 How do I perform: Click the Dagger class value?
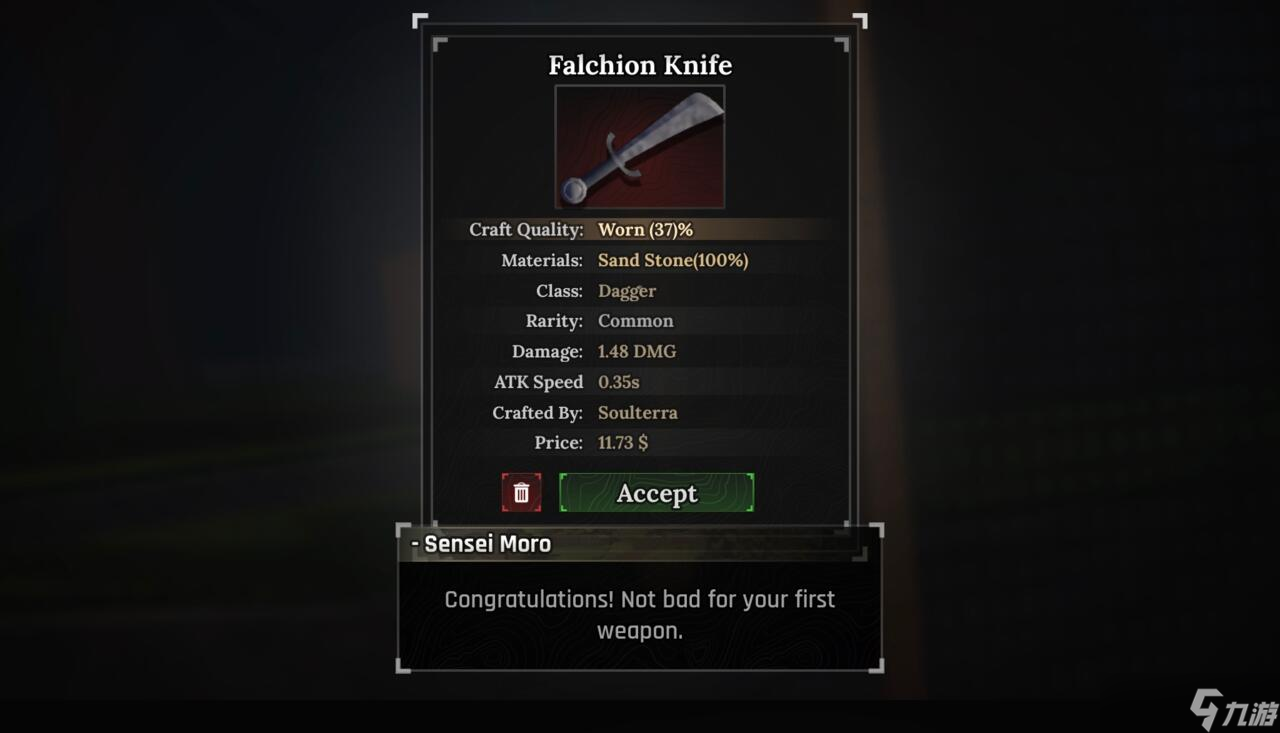pyautogui.click(x=627, y=291)
